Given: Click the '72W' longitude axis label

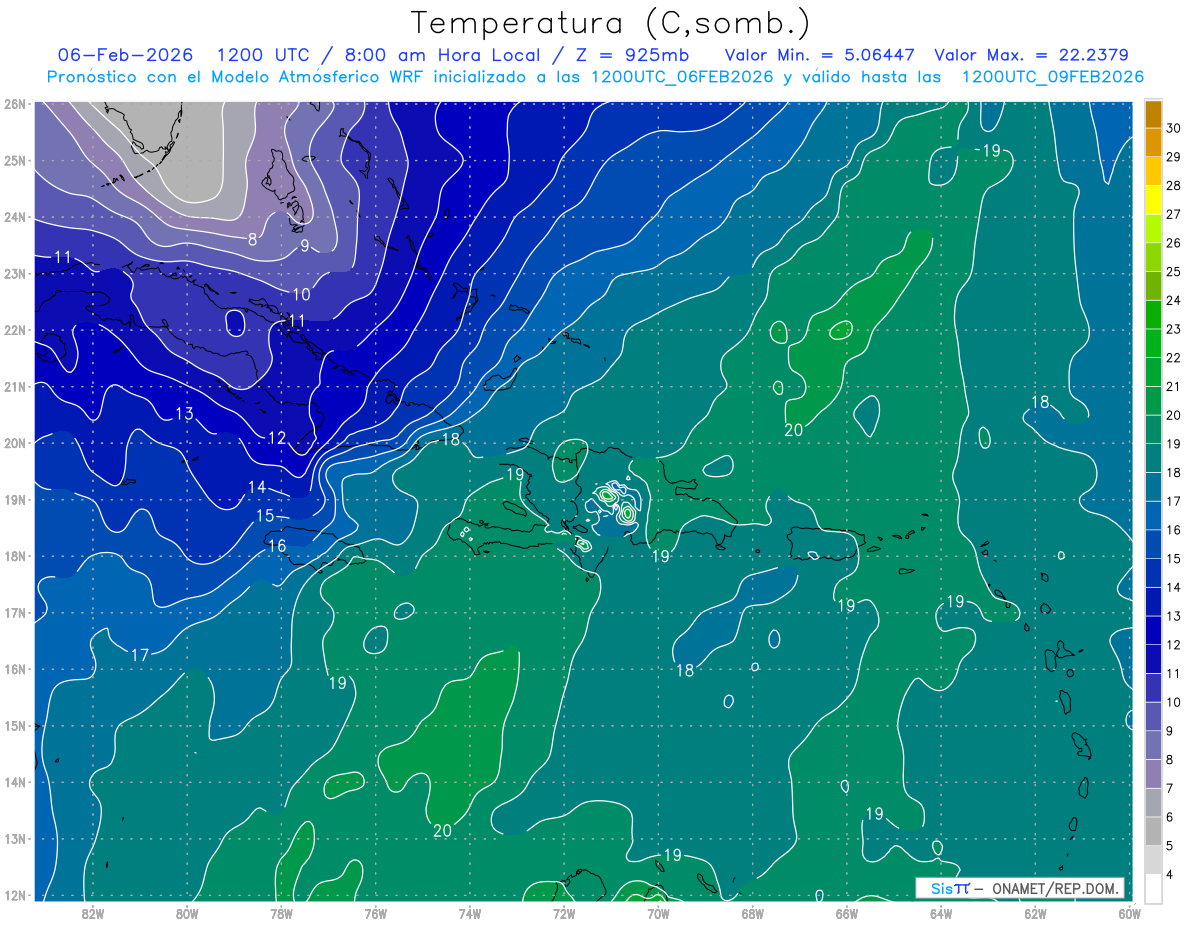Looking at the screenshot, I should 563,913.
